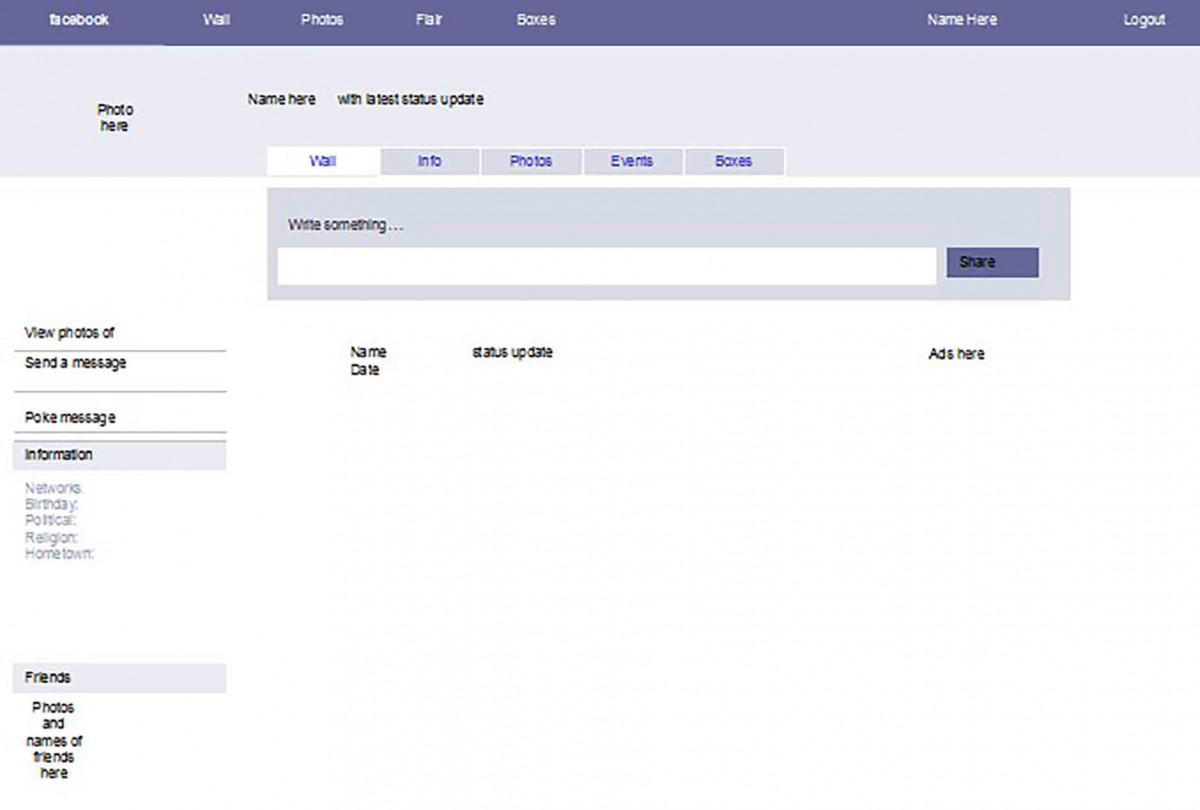Click the Send a message link

[x=76, y=363]
